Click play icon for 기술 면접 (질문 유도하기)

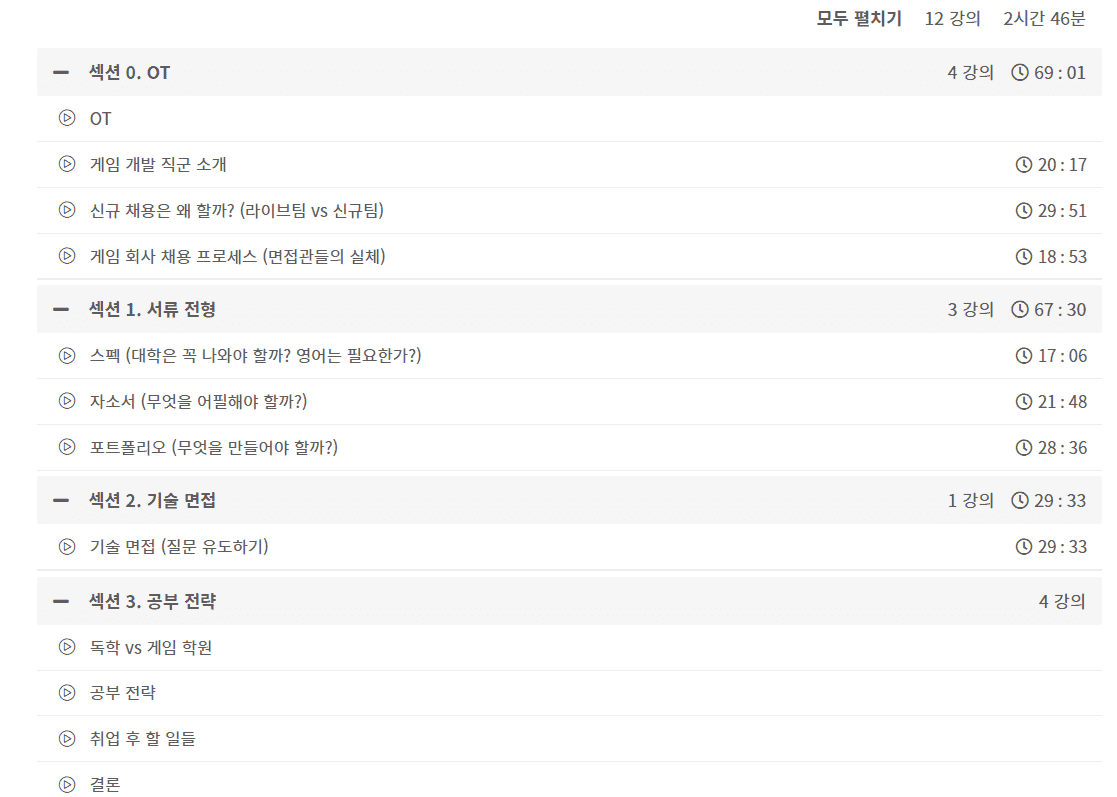click(67, 546)
